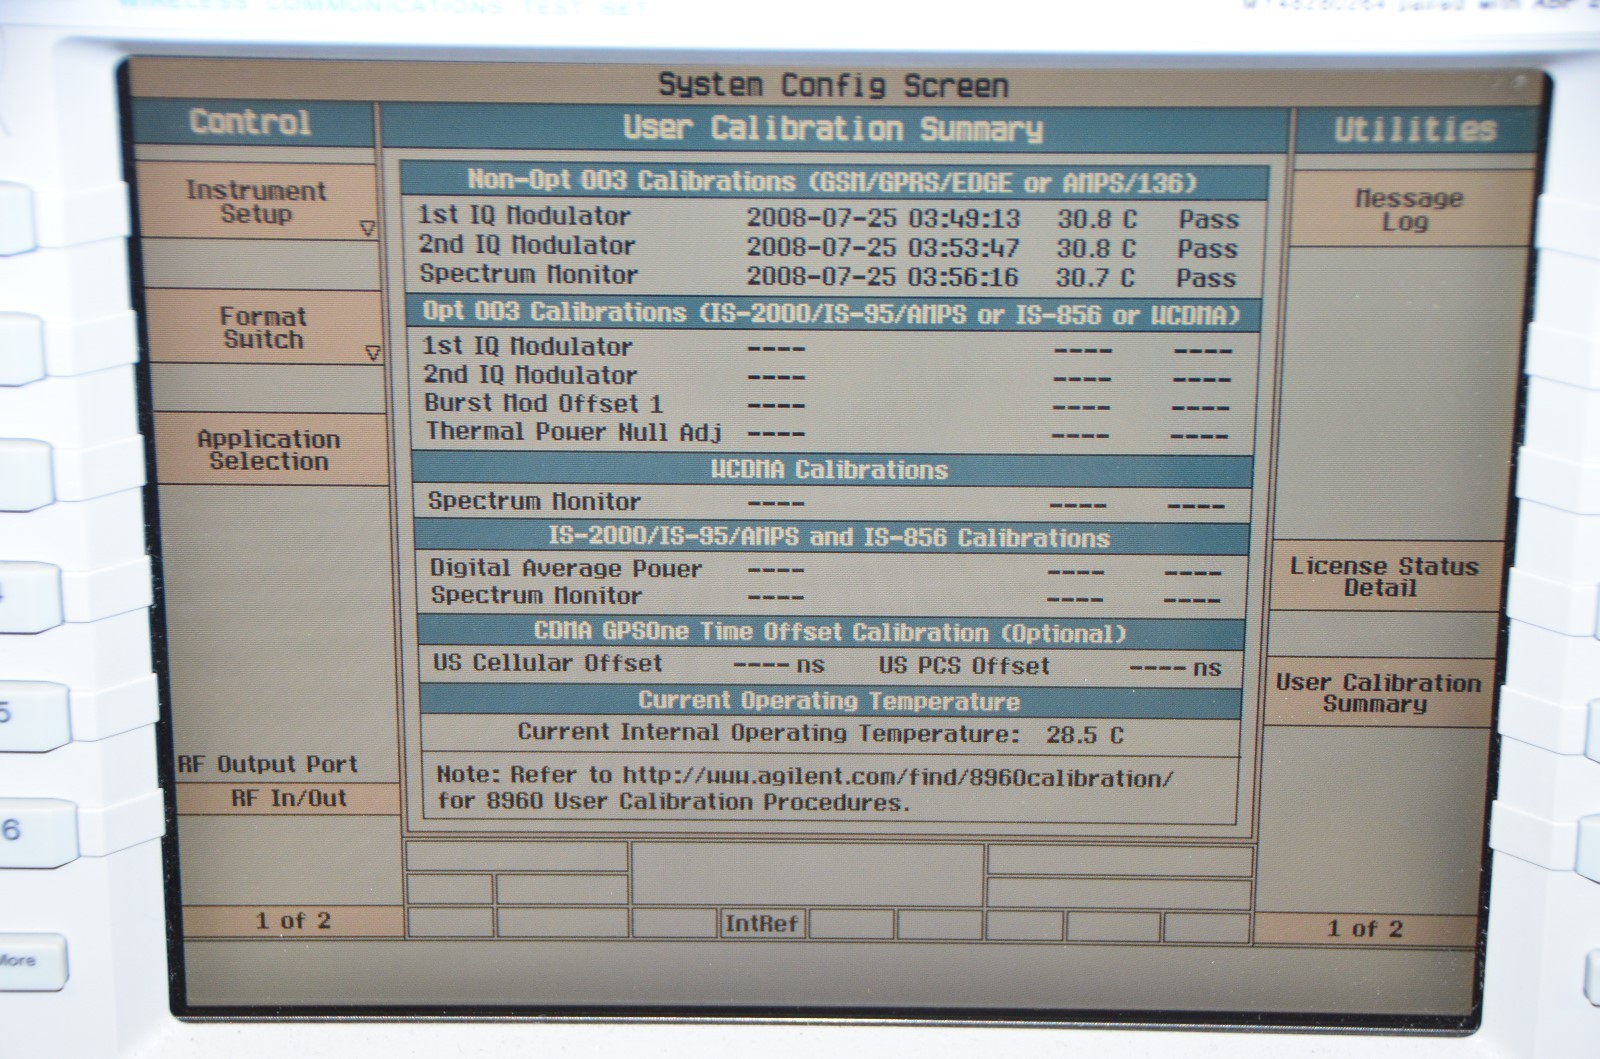Open Application Selection in the Control panel
The height and width of the screenshot is (1059, 1600).
coord(268,450)
